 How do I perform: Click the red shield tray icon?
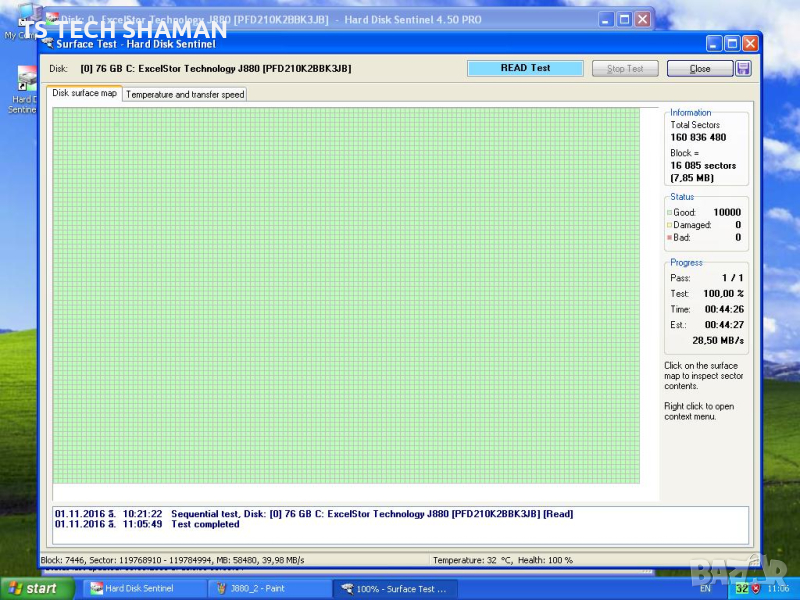click(x=756, y=589)
